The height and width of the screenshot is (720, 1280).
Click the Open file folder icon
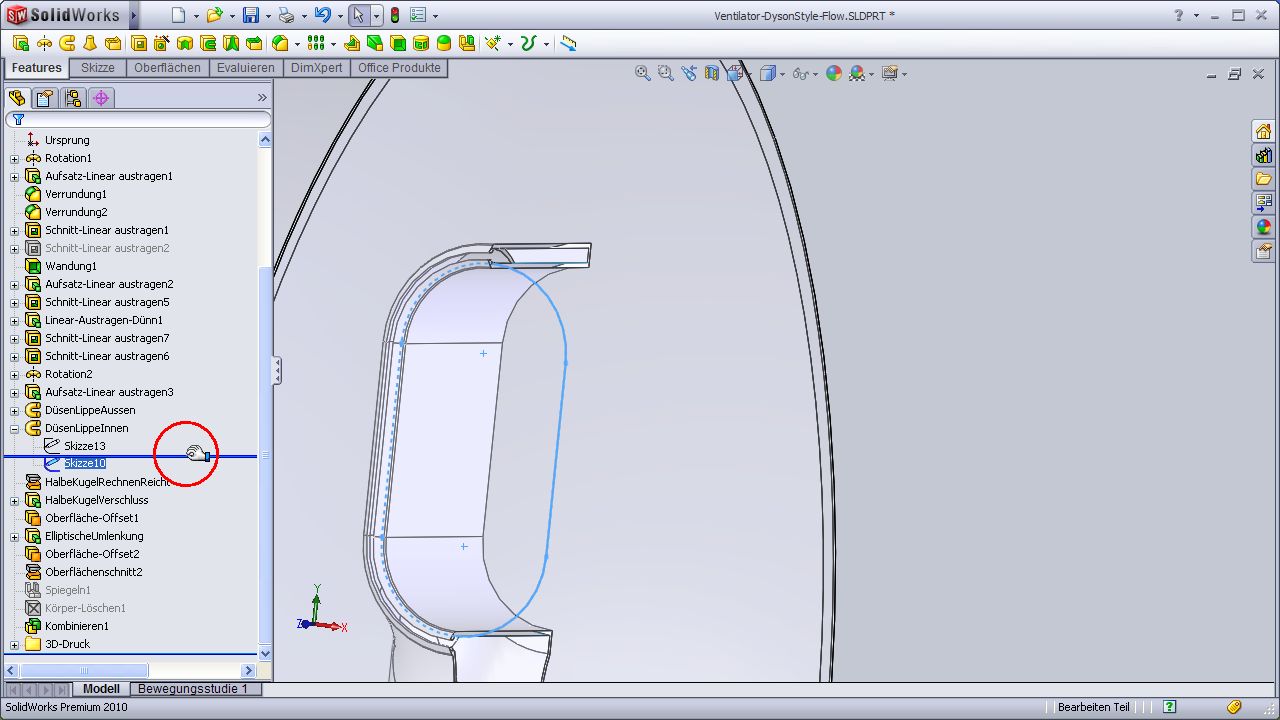[x=214, y=15]
